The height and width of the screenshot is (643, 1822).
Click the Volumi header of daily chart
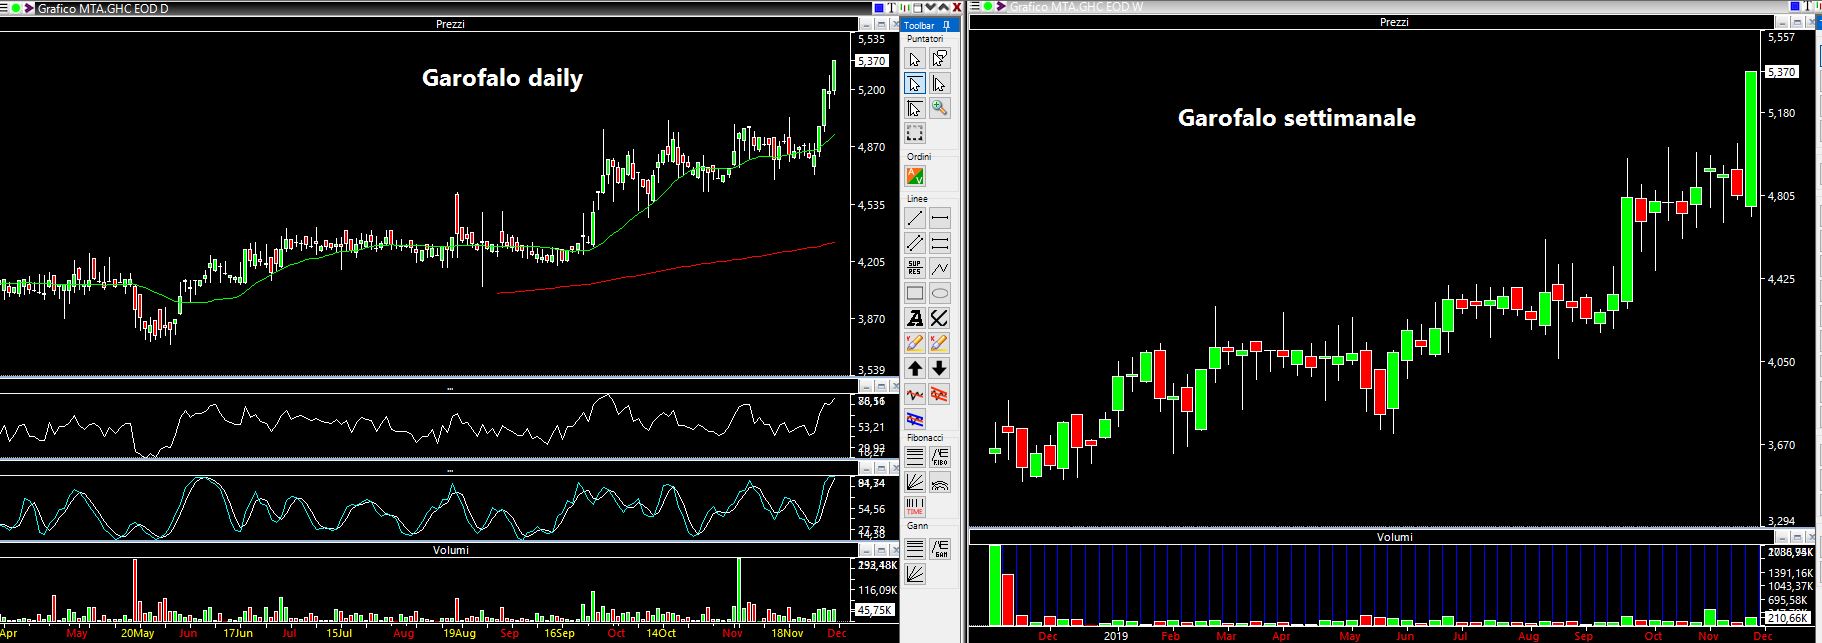coord(450,550)
